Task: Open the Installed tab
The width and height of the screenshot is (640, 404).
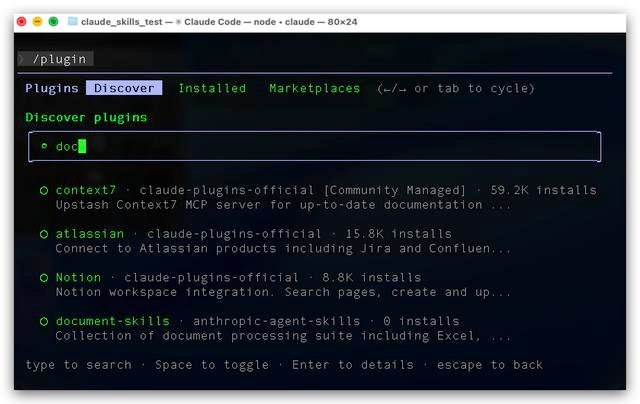Action: [x=212, y=88]
